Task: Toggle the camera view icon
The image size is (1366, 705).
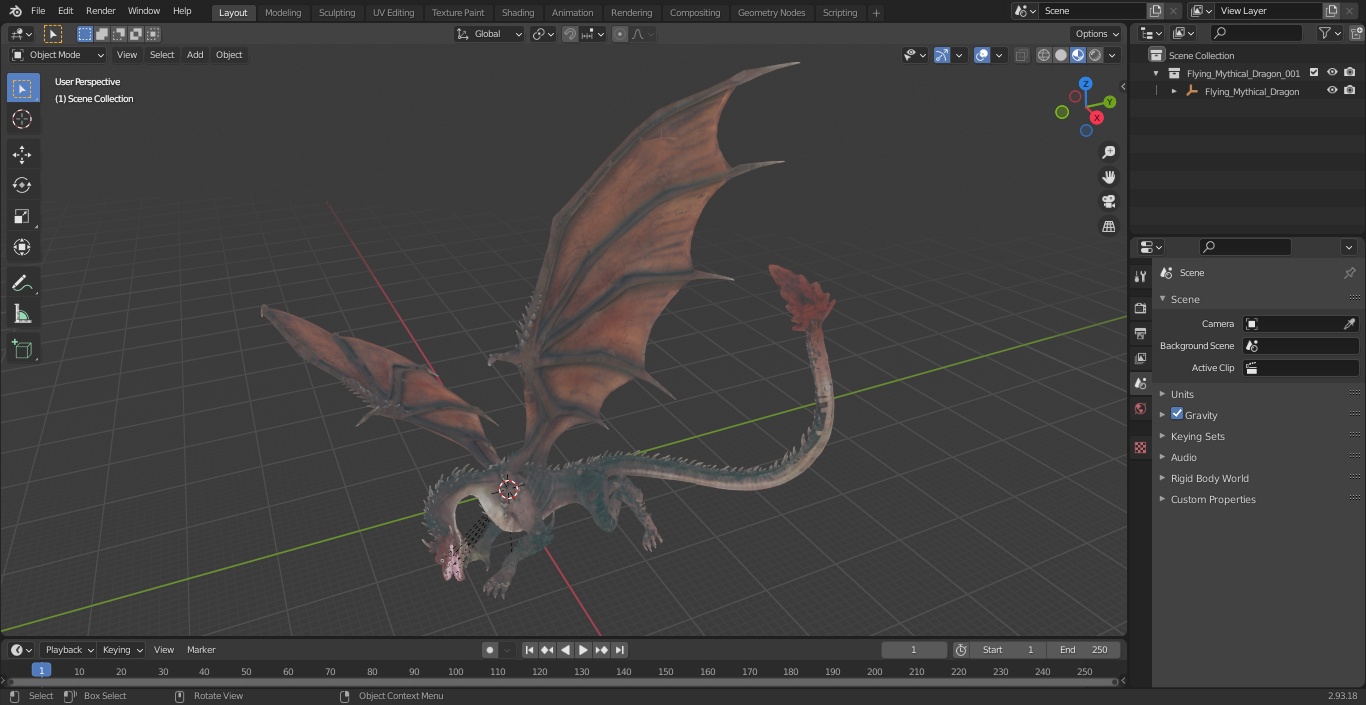Action: tap(1108, 202)
